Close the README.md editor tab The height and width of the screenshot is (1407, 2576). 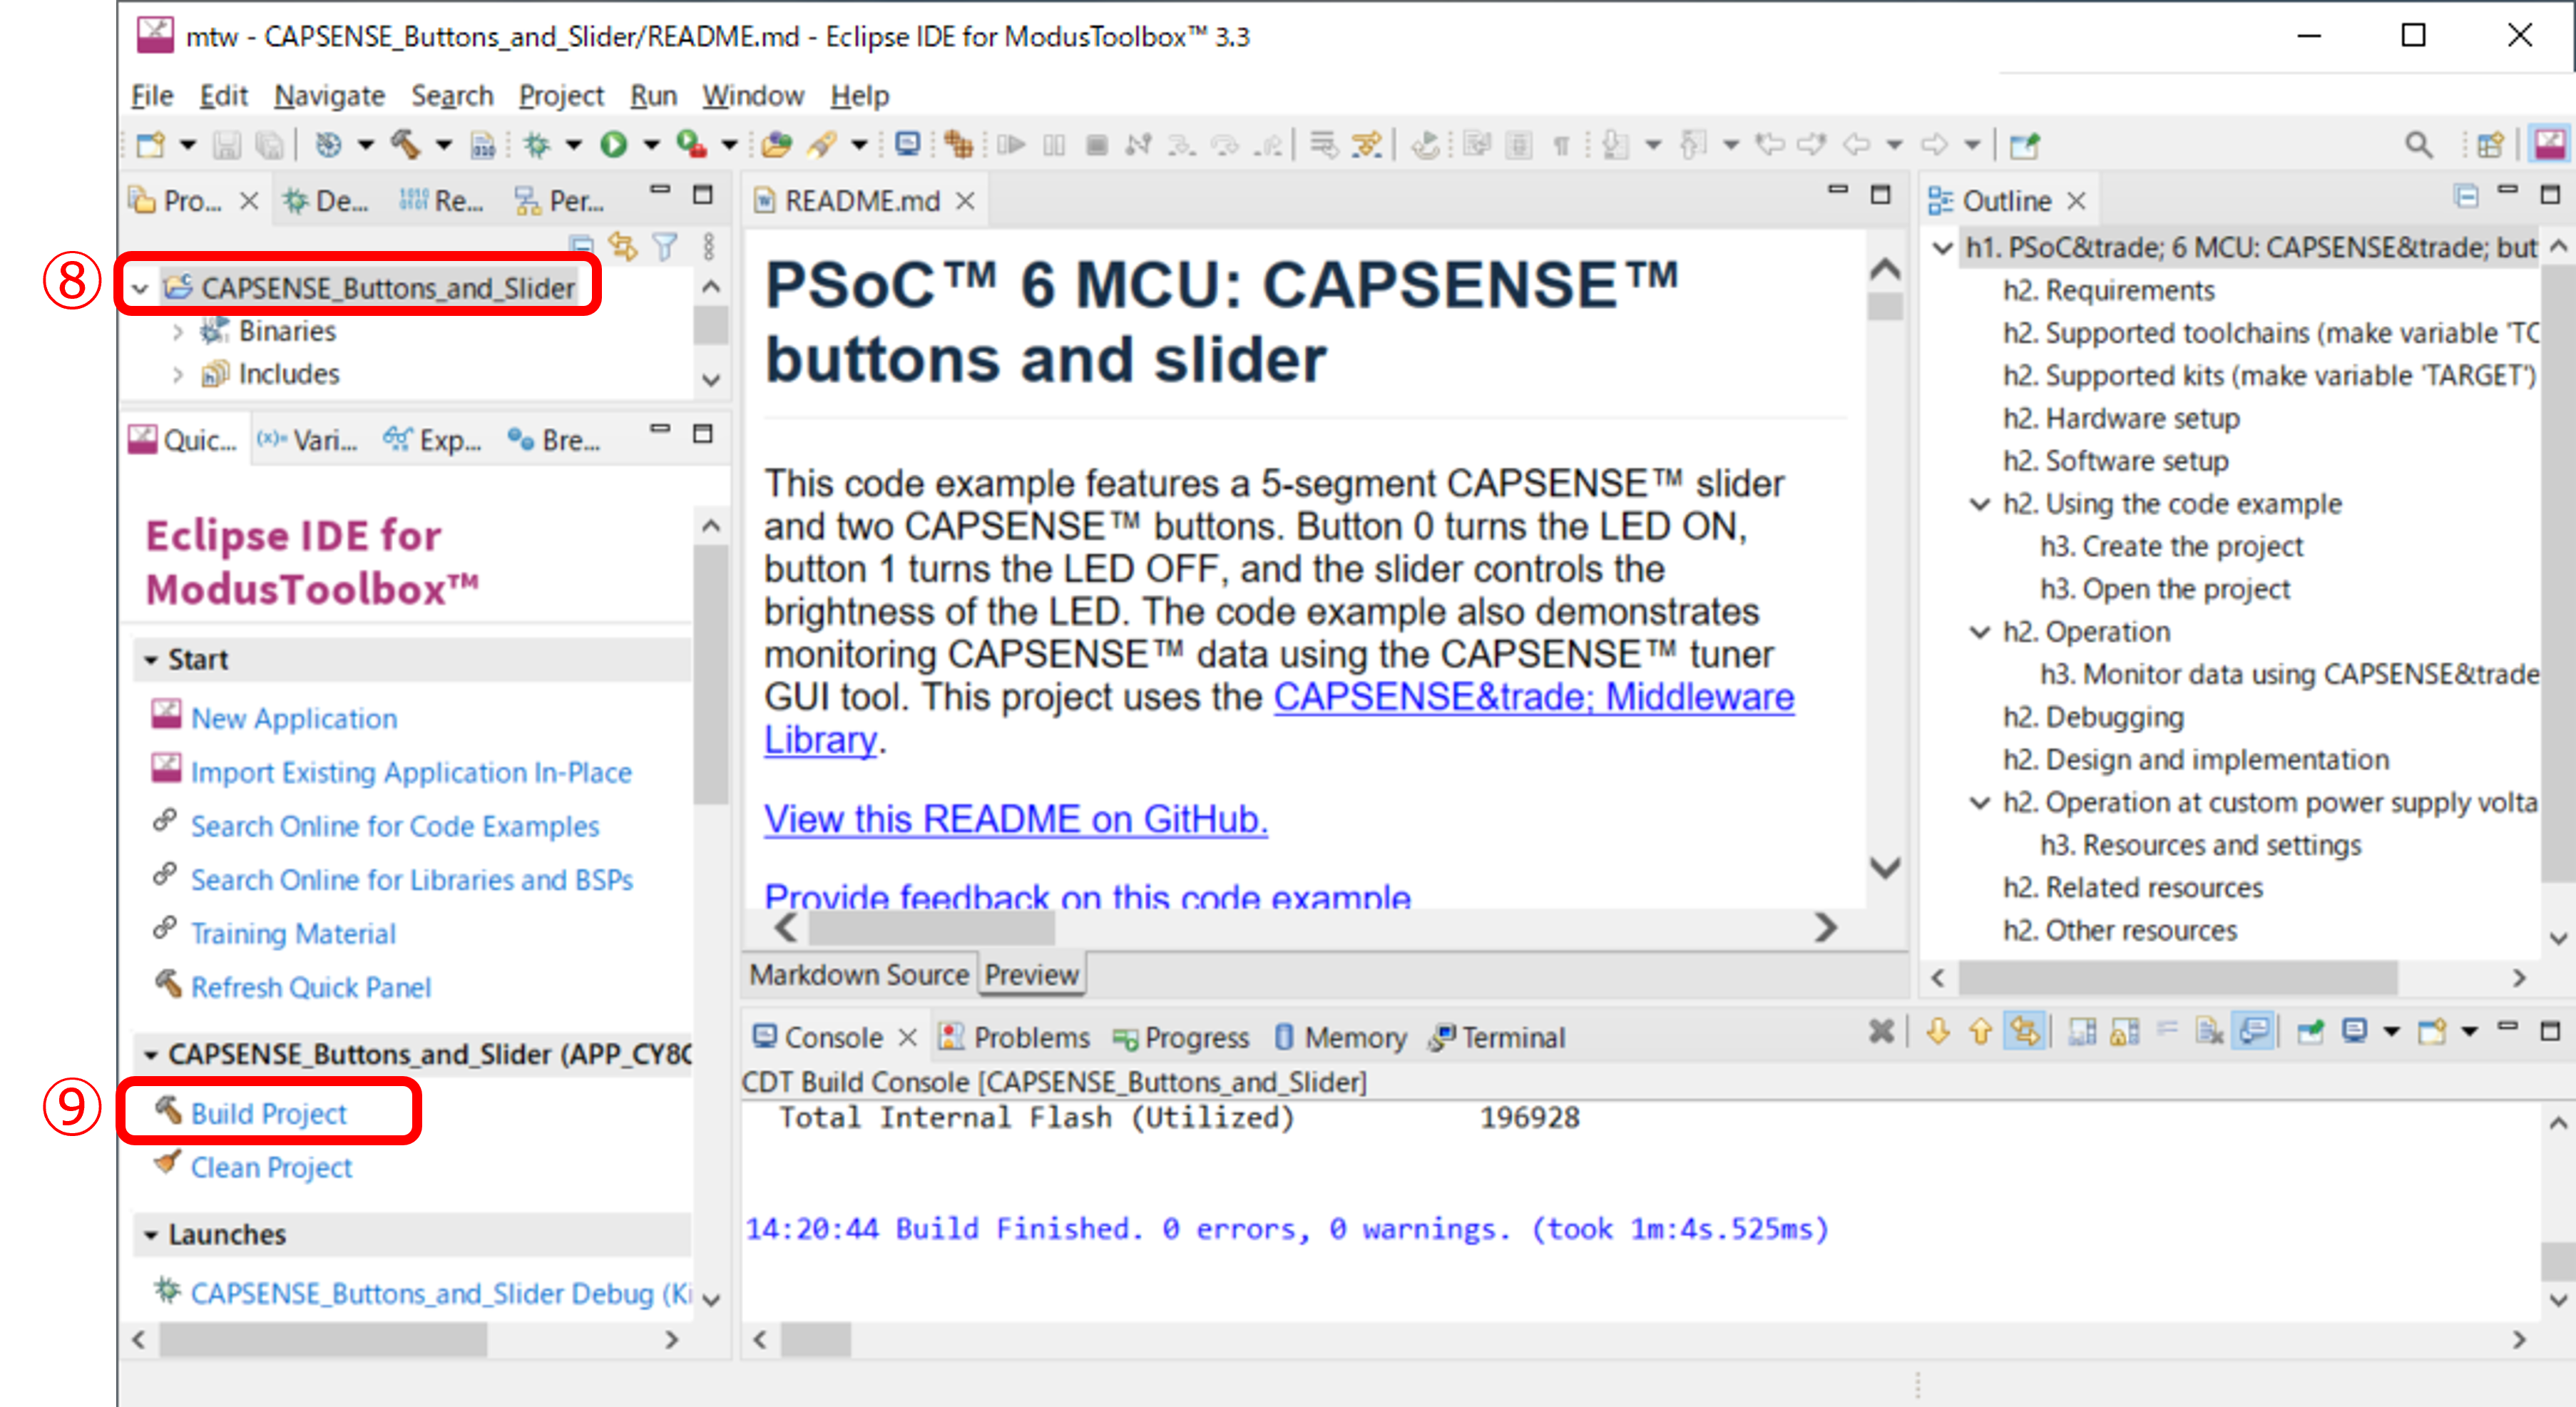tap(965, 201)
